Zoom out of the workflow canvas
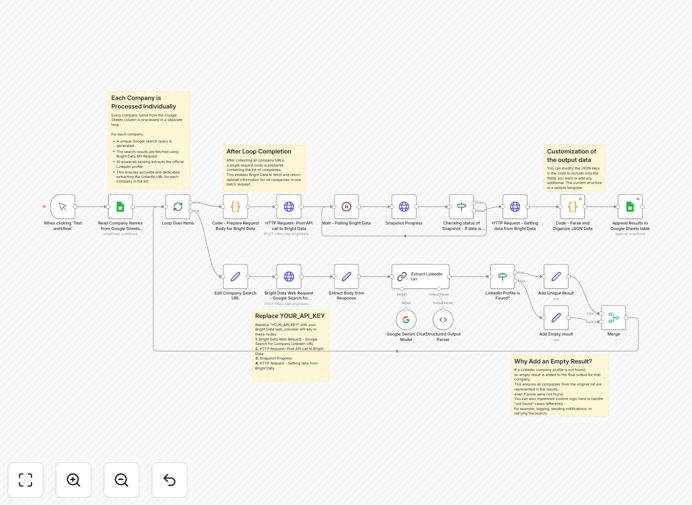692x505 pixels. point(121,480)
